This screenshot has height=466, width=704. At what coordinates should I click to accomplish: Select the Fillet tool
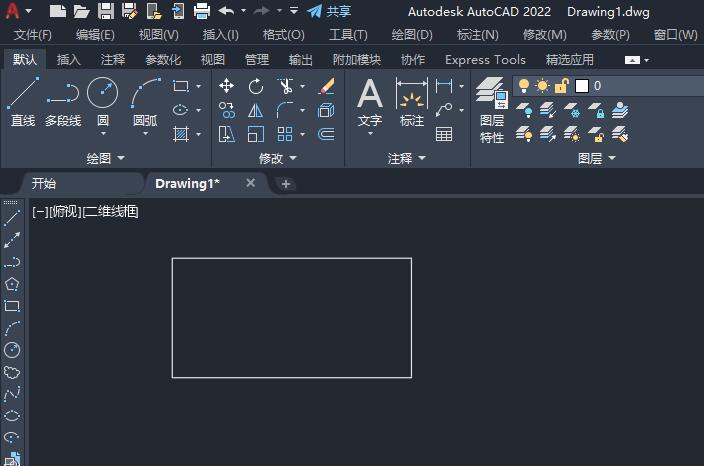coord(285,110)
